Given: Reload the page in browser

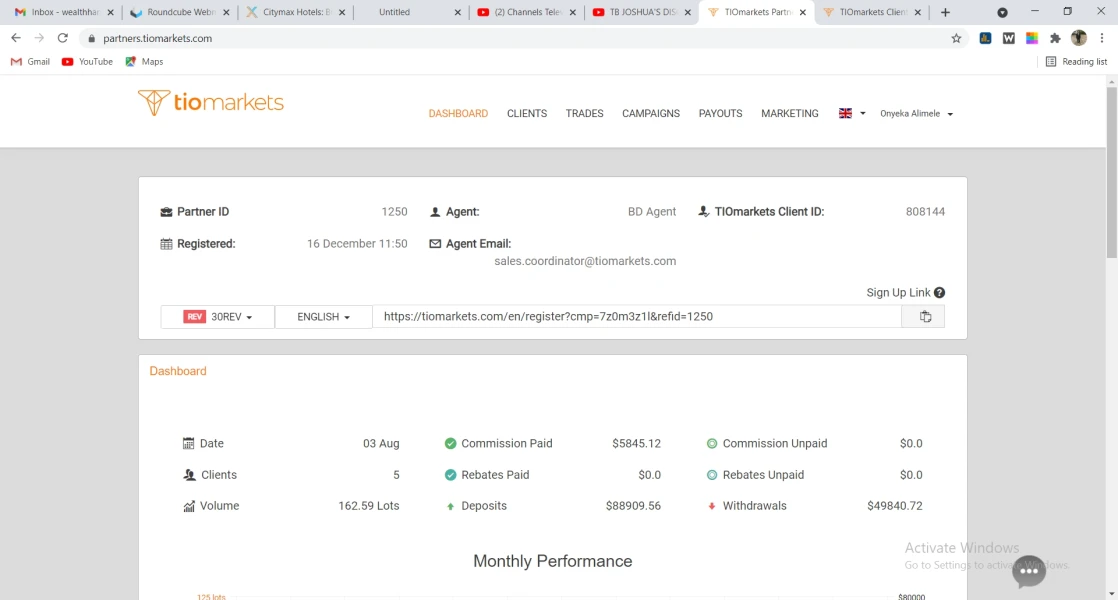Looking at the screenshot, I should click(63, 38).
